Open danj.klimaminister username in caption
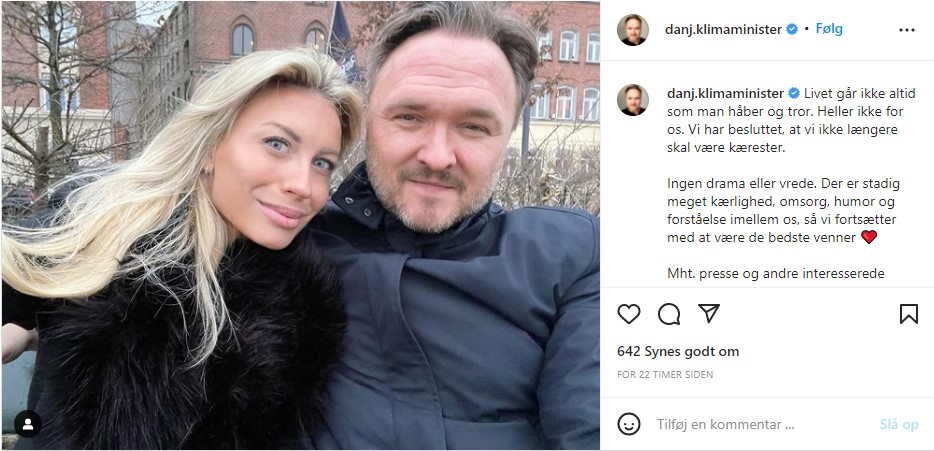Viewport: 934px width, 451px height. pyautogui.click(x=726, y=94)
